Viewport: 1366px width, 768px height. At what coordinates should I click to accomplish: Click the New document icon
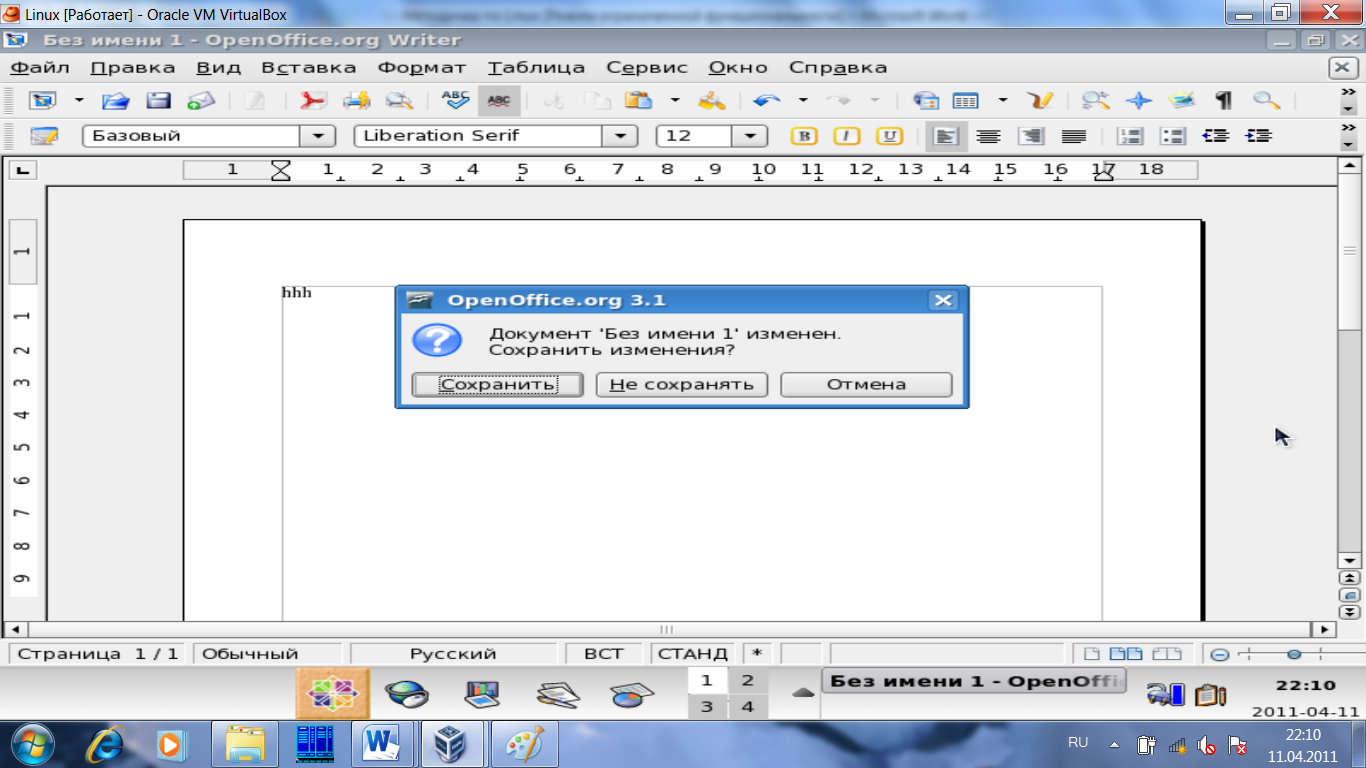click(44, 100)
